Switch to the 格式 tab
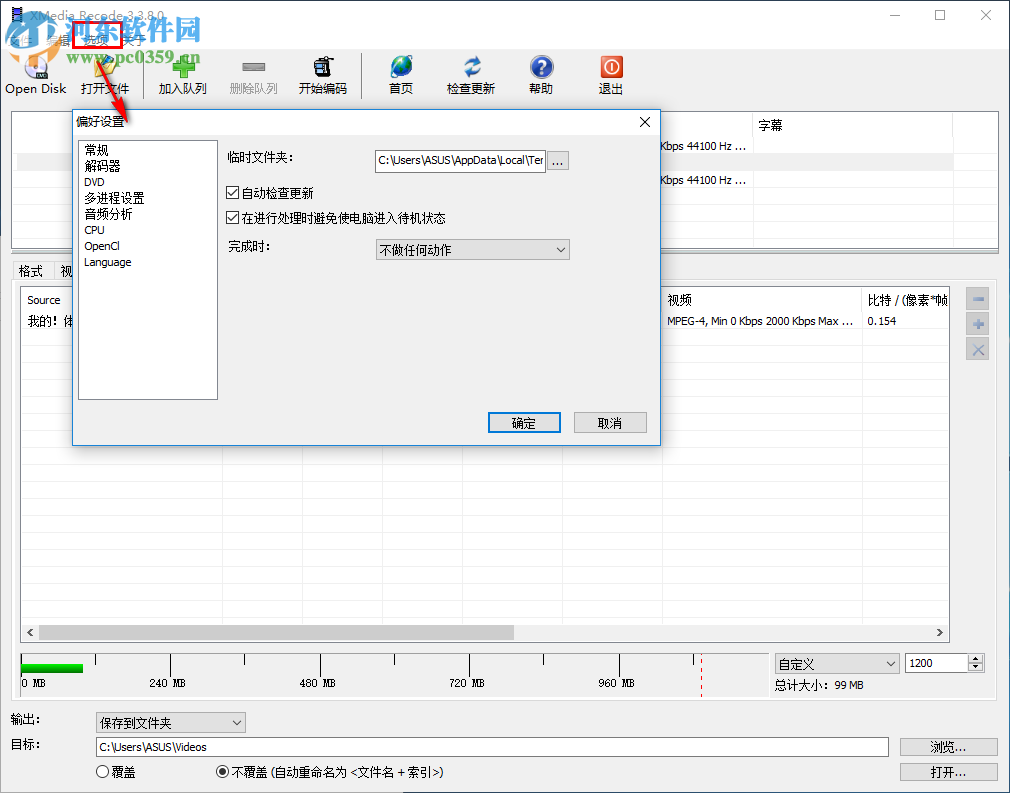 pos(31,270)
